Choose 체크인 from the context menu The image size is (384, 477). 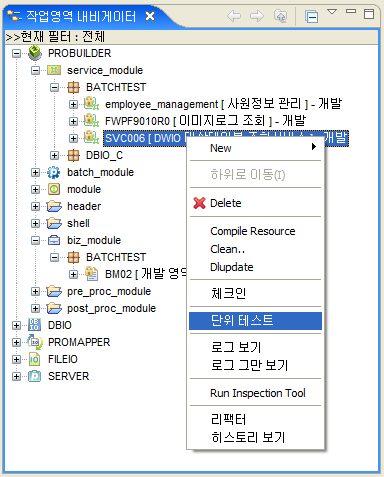[x=255, y=293]
